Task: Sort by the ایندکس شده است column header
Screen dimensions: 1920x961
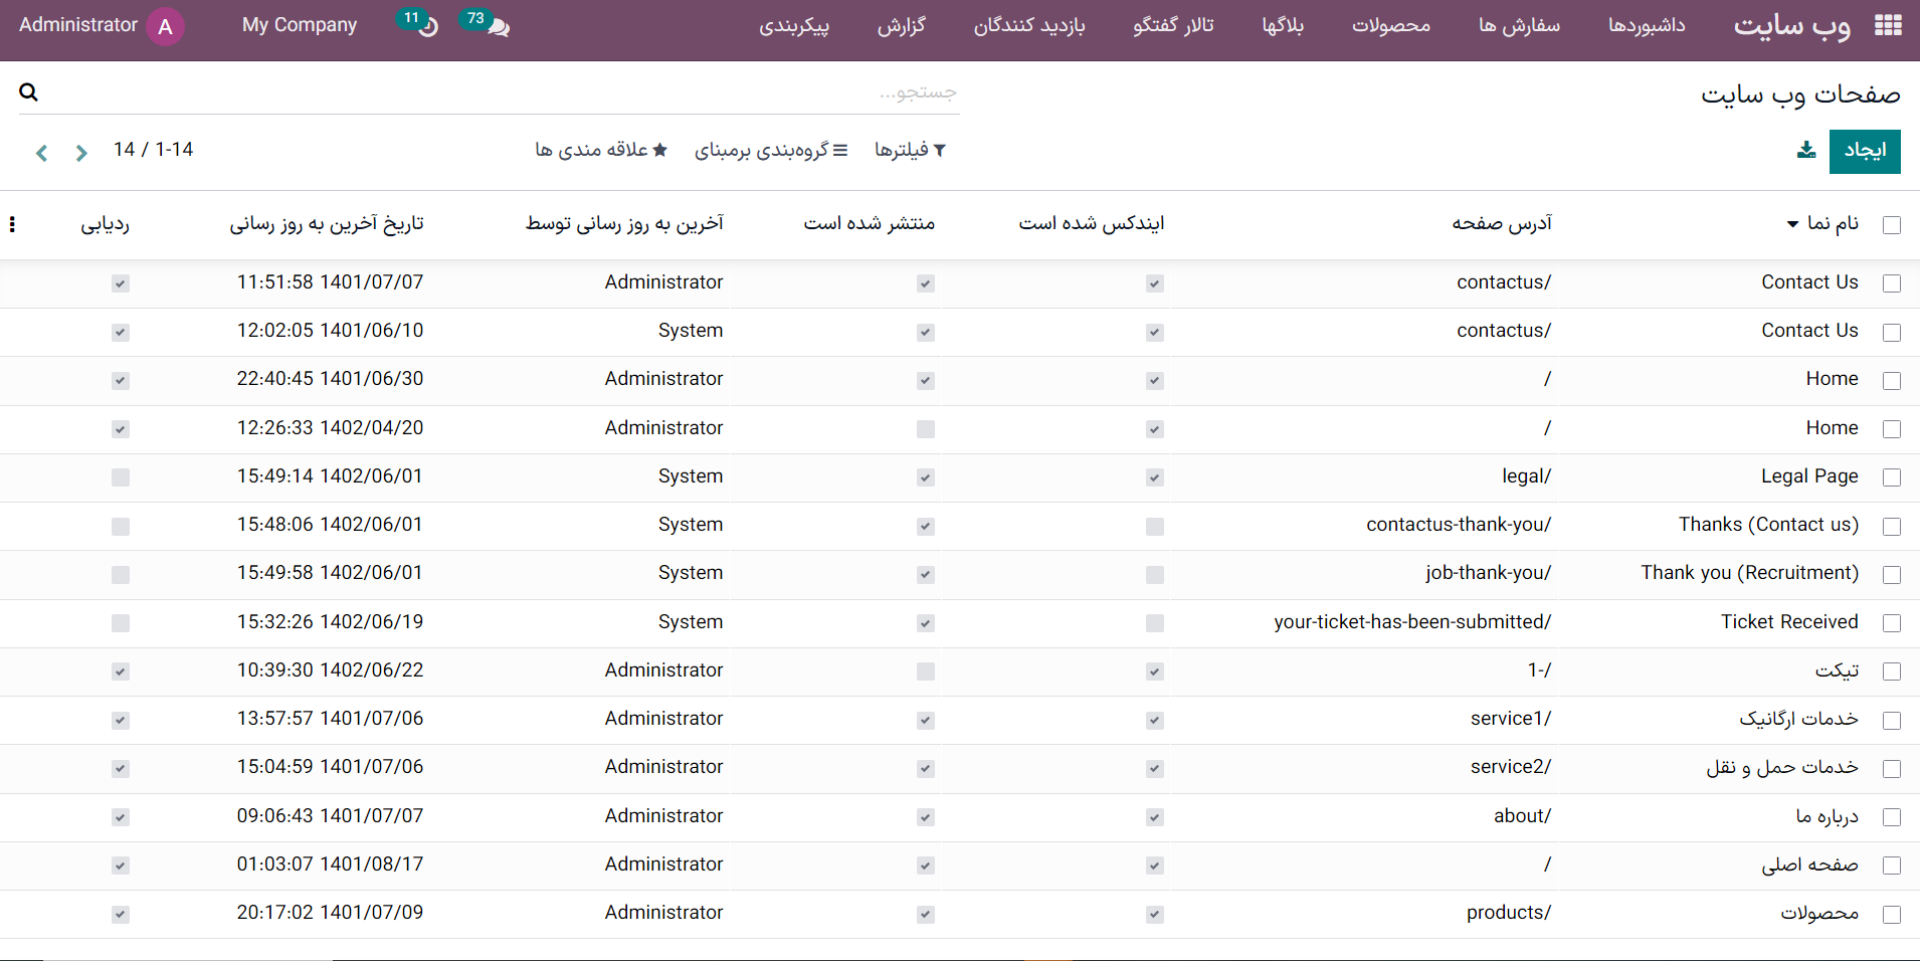Action: pyautogui.click(x=1091, y=223)
